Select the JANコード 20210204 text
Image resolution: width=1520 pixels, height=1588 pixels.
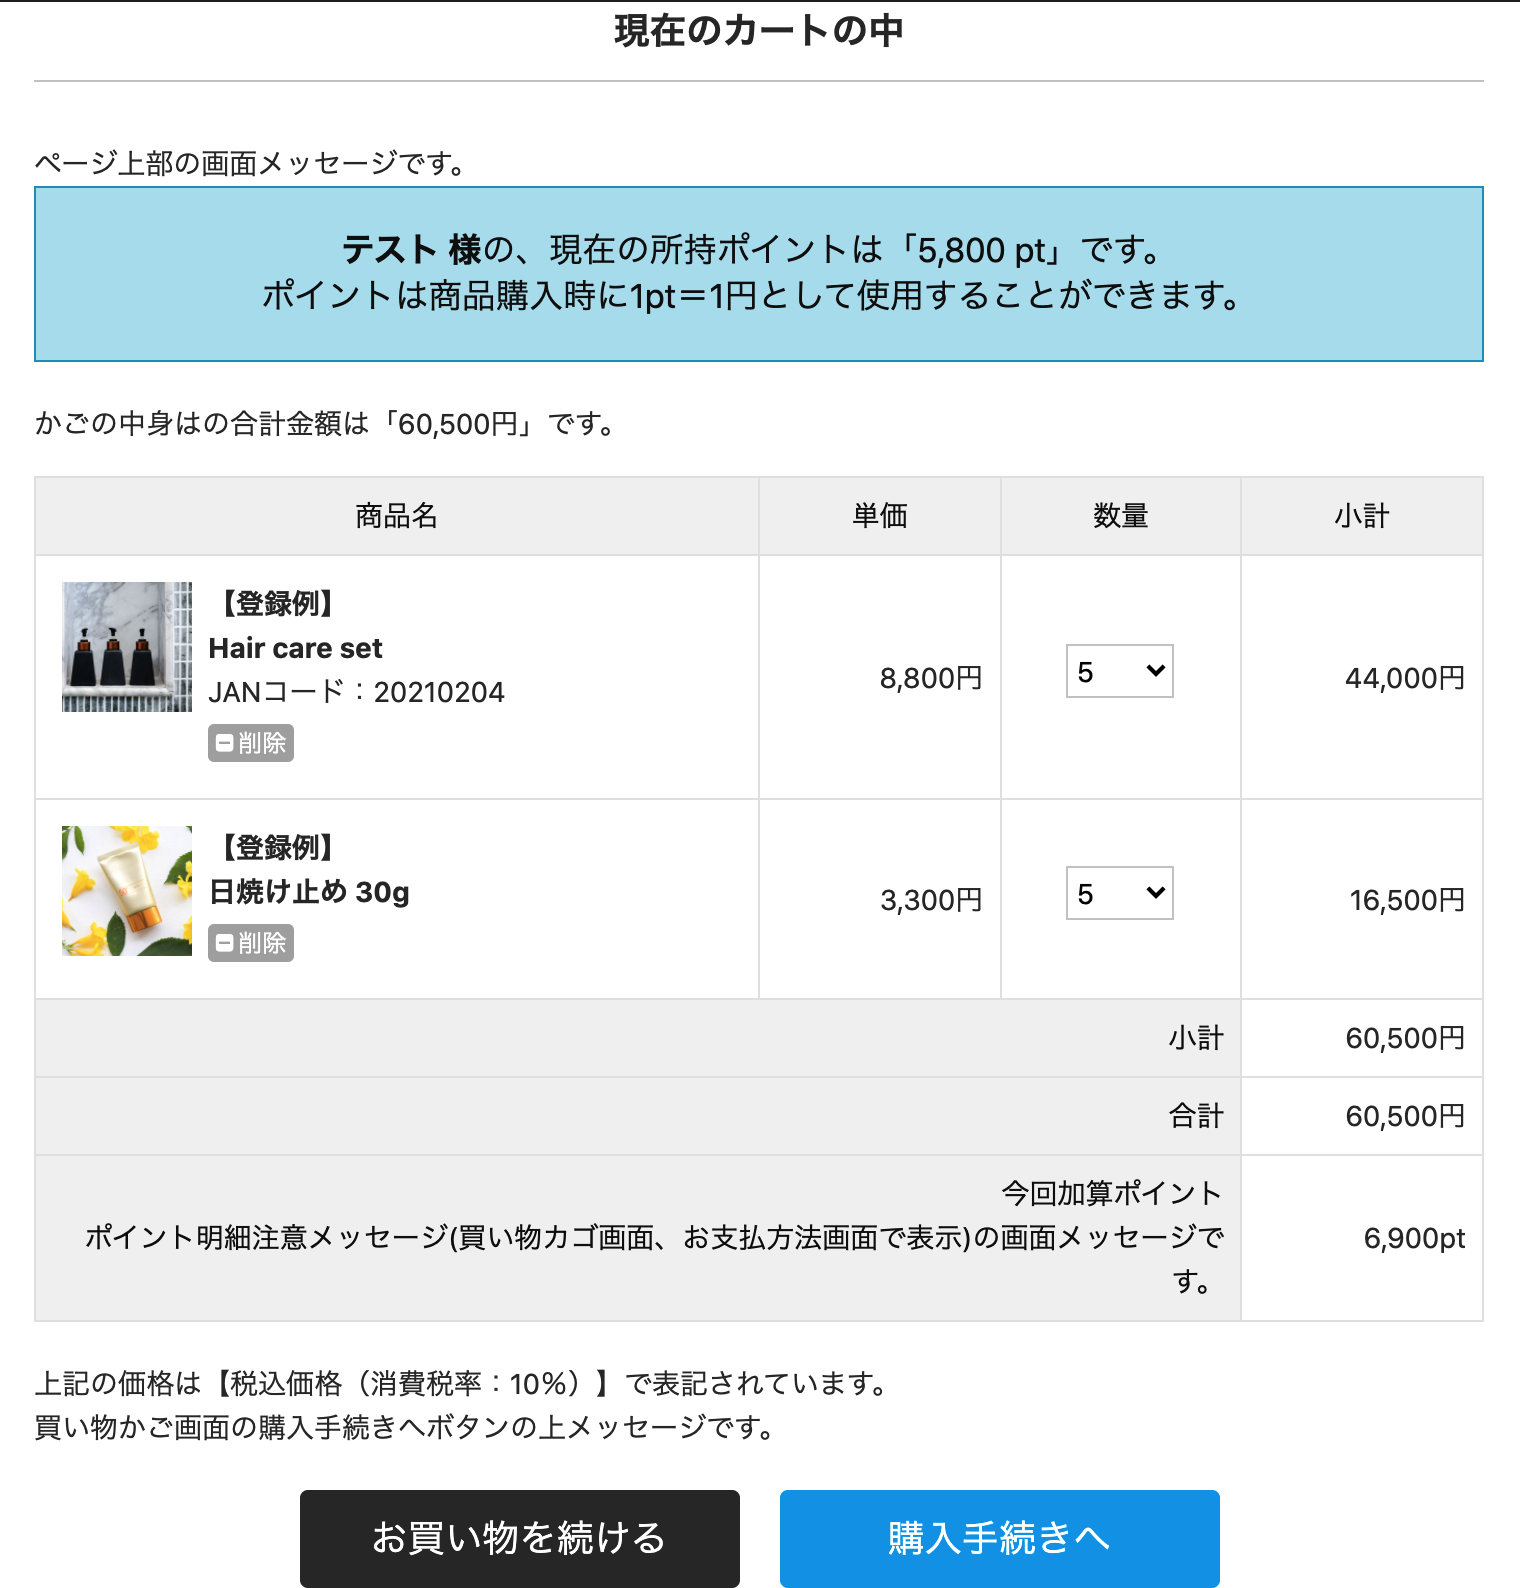pos(356,692)
